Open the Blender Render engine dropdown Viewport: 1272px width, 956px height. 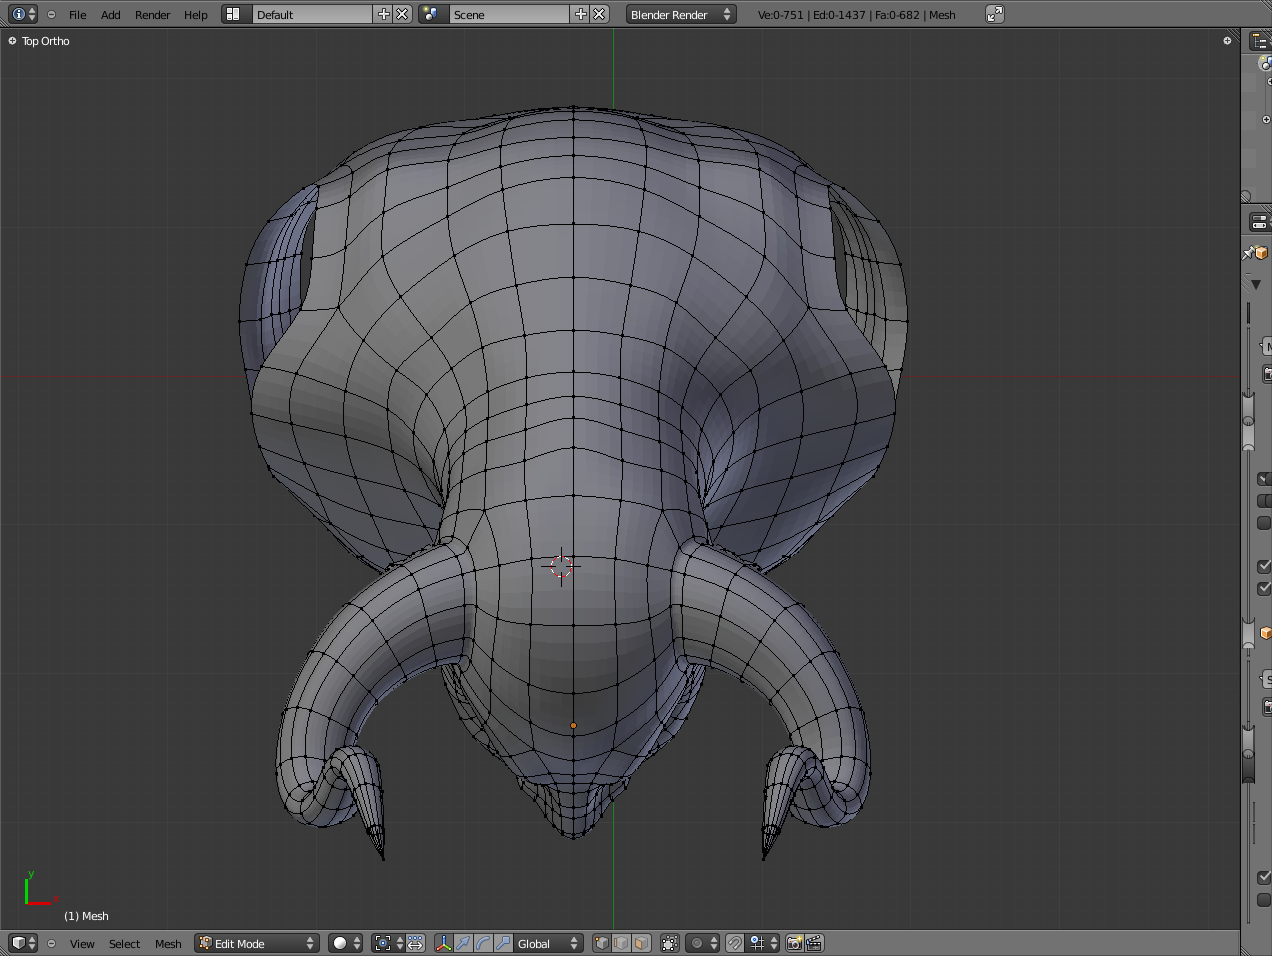680,14
